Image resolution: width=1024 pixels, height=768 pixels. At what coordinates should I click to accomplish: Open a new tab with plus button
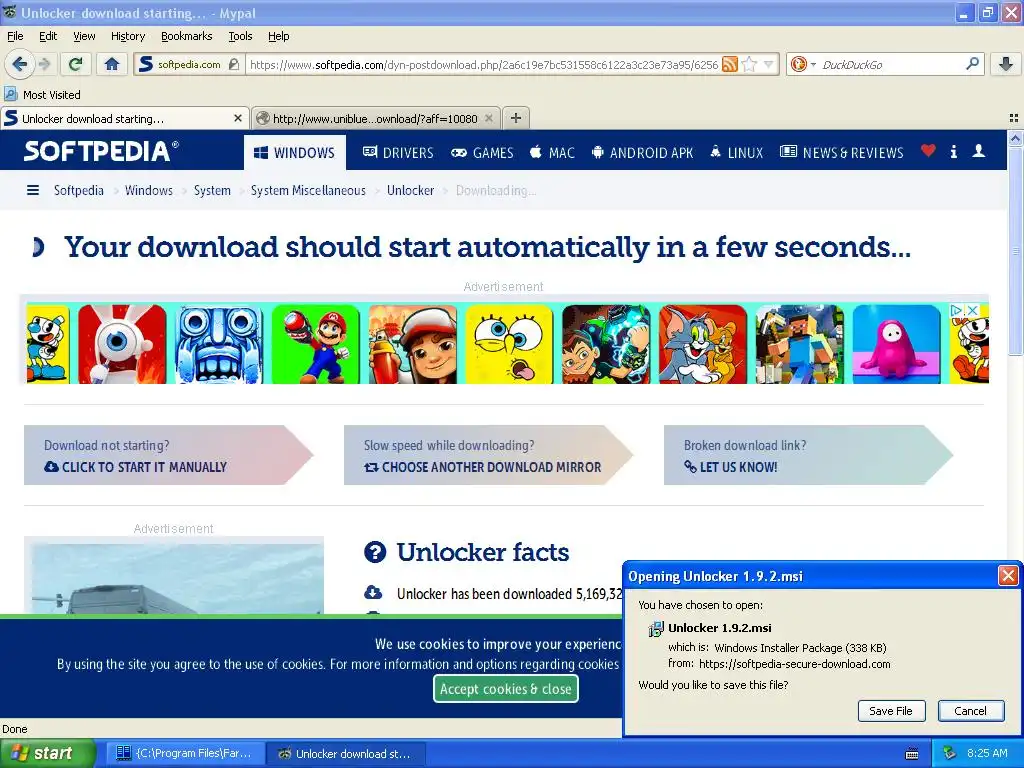(516, 118)
